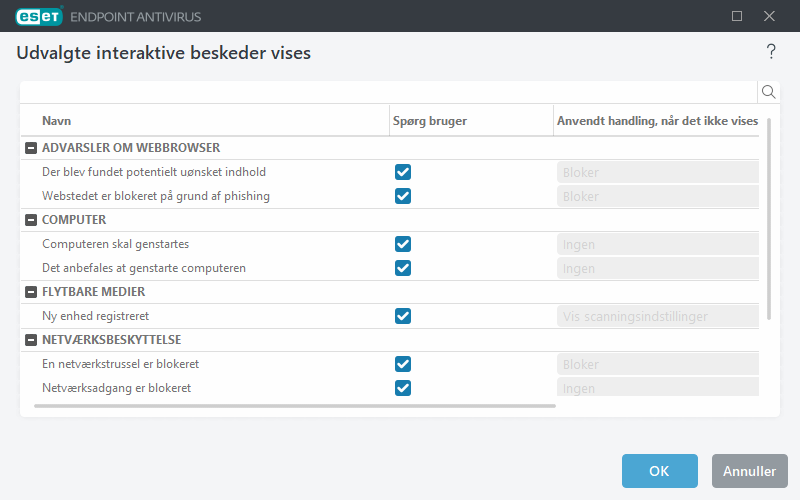Viewport: 800px width, 500px height.
Task: Click into the search input field
Action: pyautogui.click(x=389, y=92)
